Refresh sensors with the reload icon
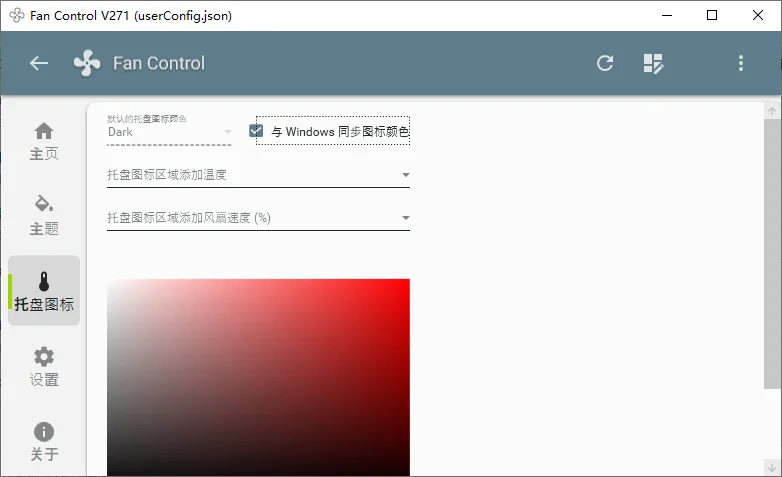The height and width of the screenshot is (477, 782). tap(604, 63)
